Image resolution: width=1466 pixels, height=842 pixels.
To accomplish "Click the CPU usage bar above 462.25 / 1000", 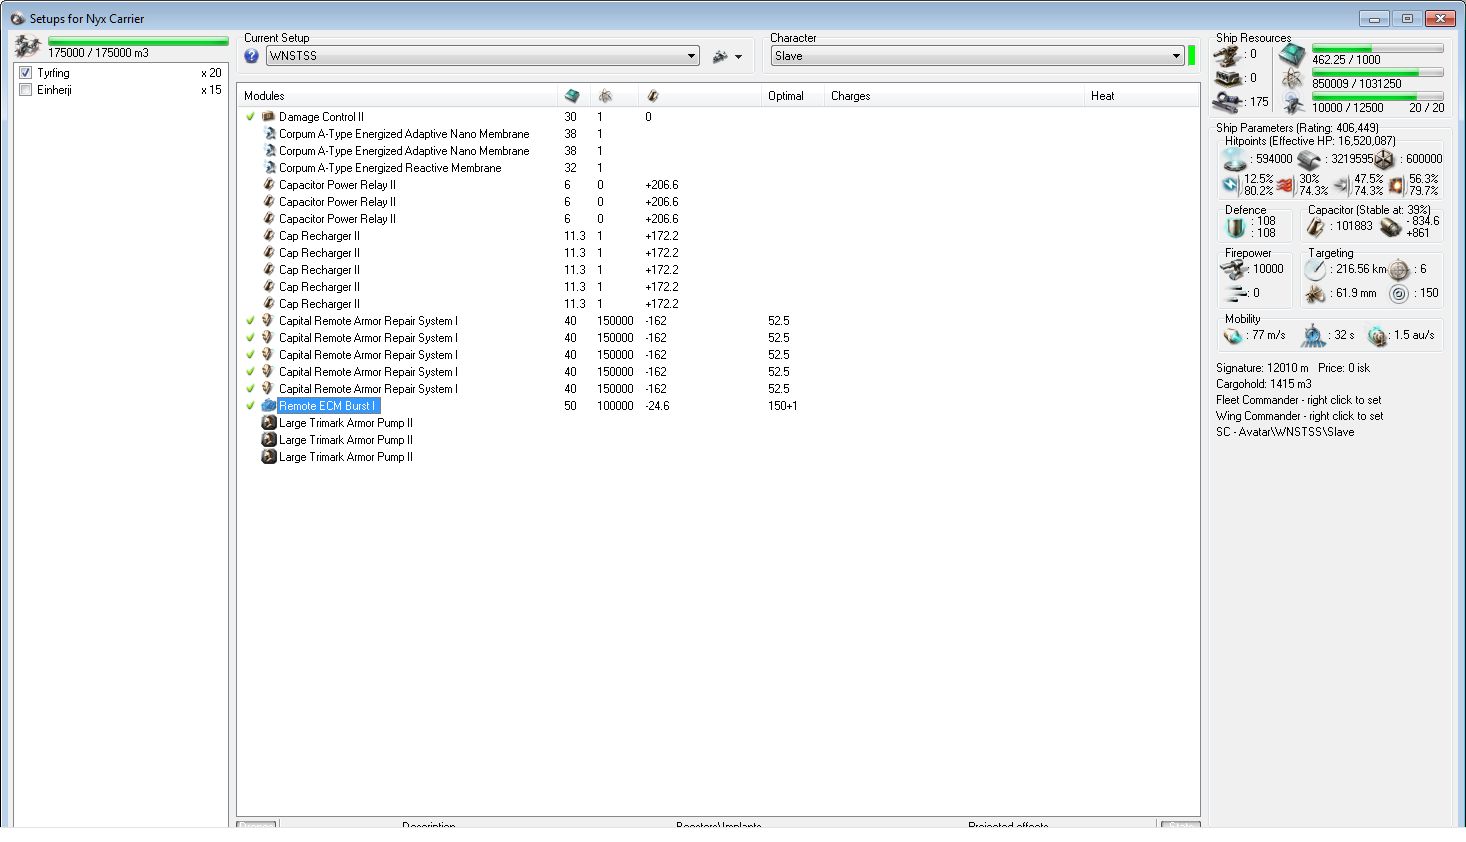I will pos(1377,48).
